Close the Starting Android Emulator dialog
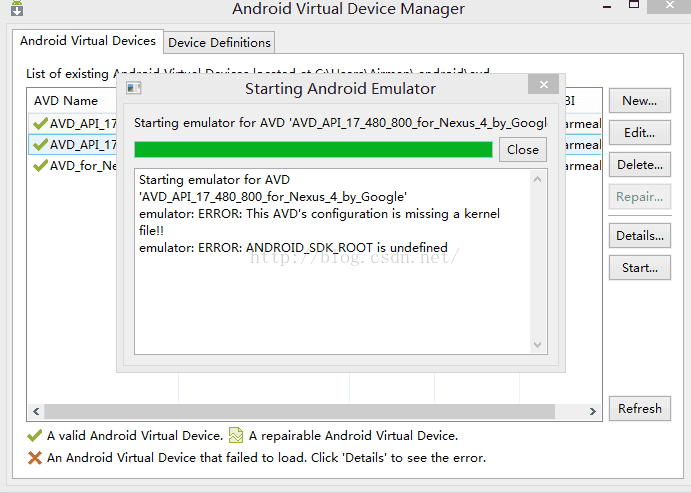691x493 pixels. 543,84
